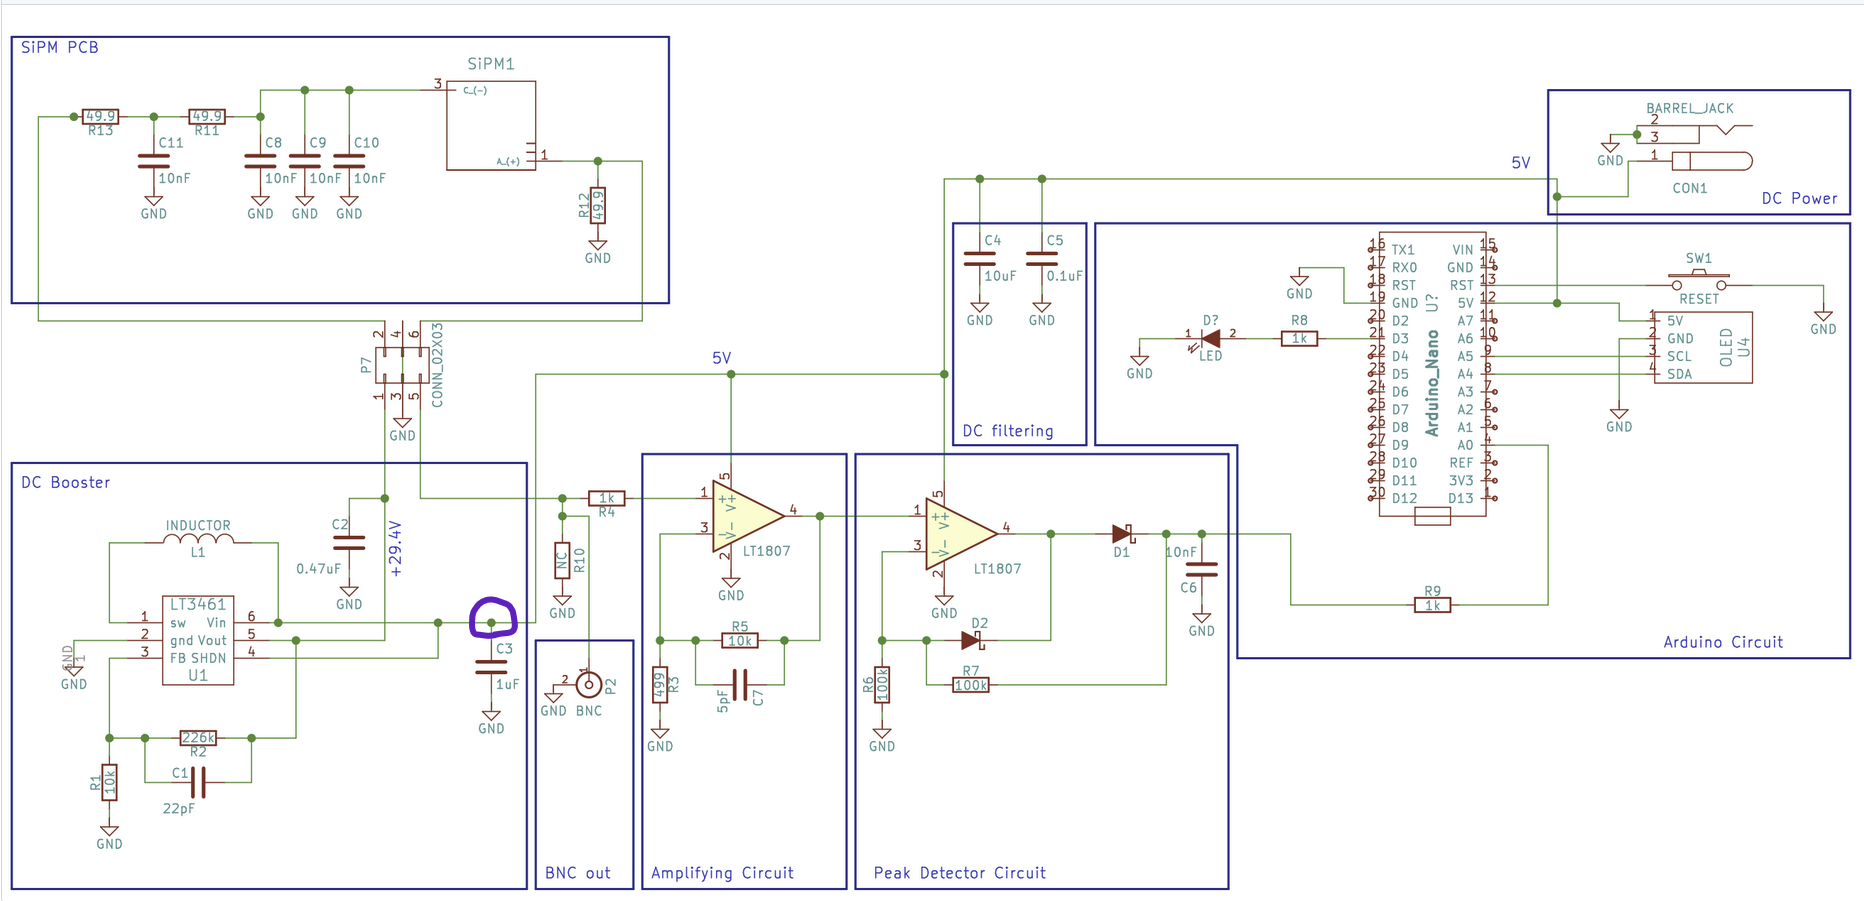Viewport: 1864px width, 901px height.
Task: Select resistor R13 in the SiPM PCB block
Action: (x=100, y=117)
